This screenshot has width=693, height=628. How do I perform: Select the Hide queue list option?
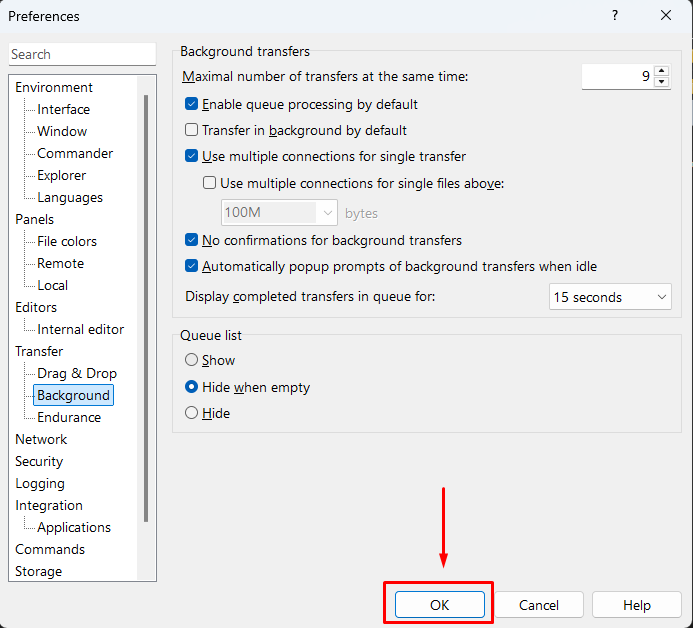[192, 413]
